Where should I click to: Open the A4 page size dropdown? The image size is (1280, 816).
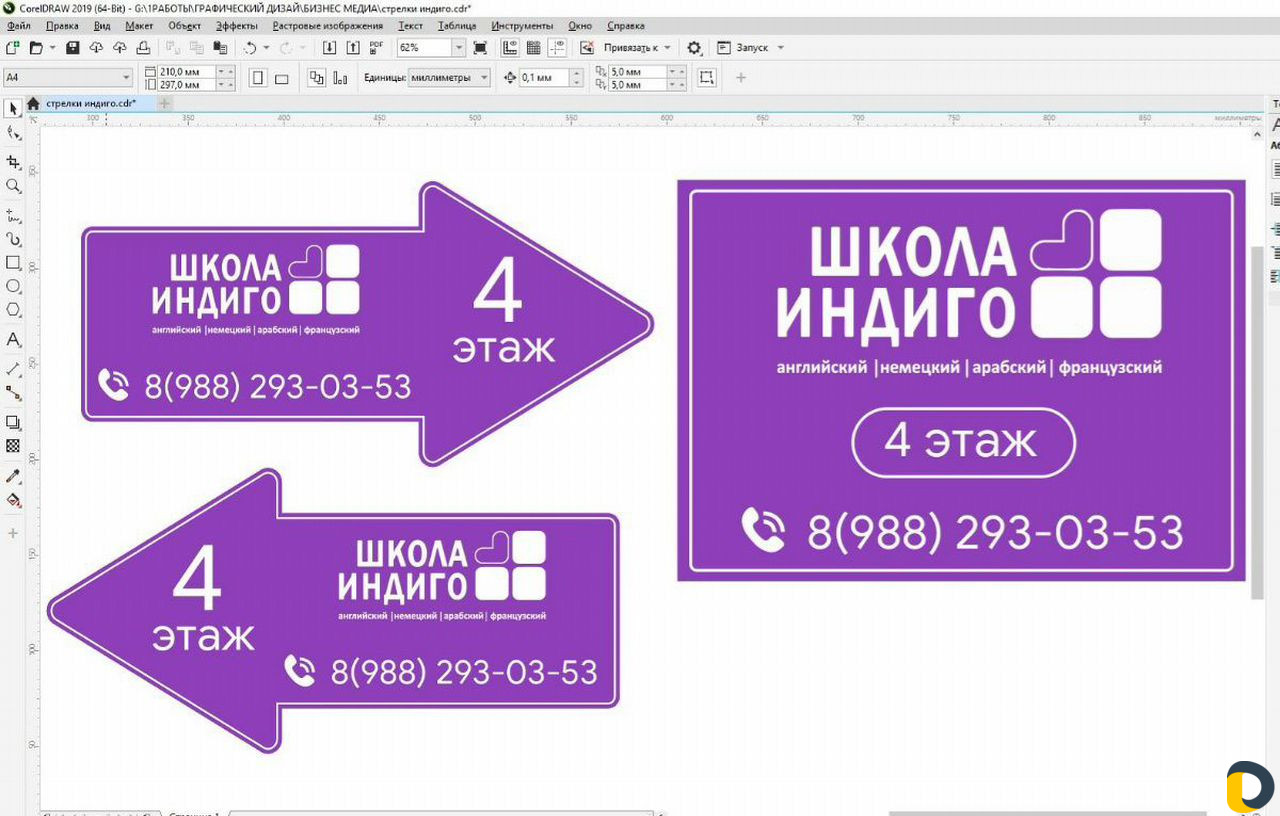point(126,77)
